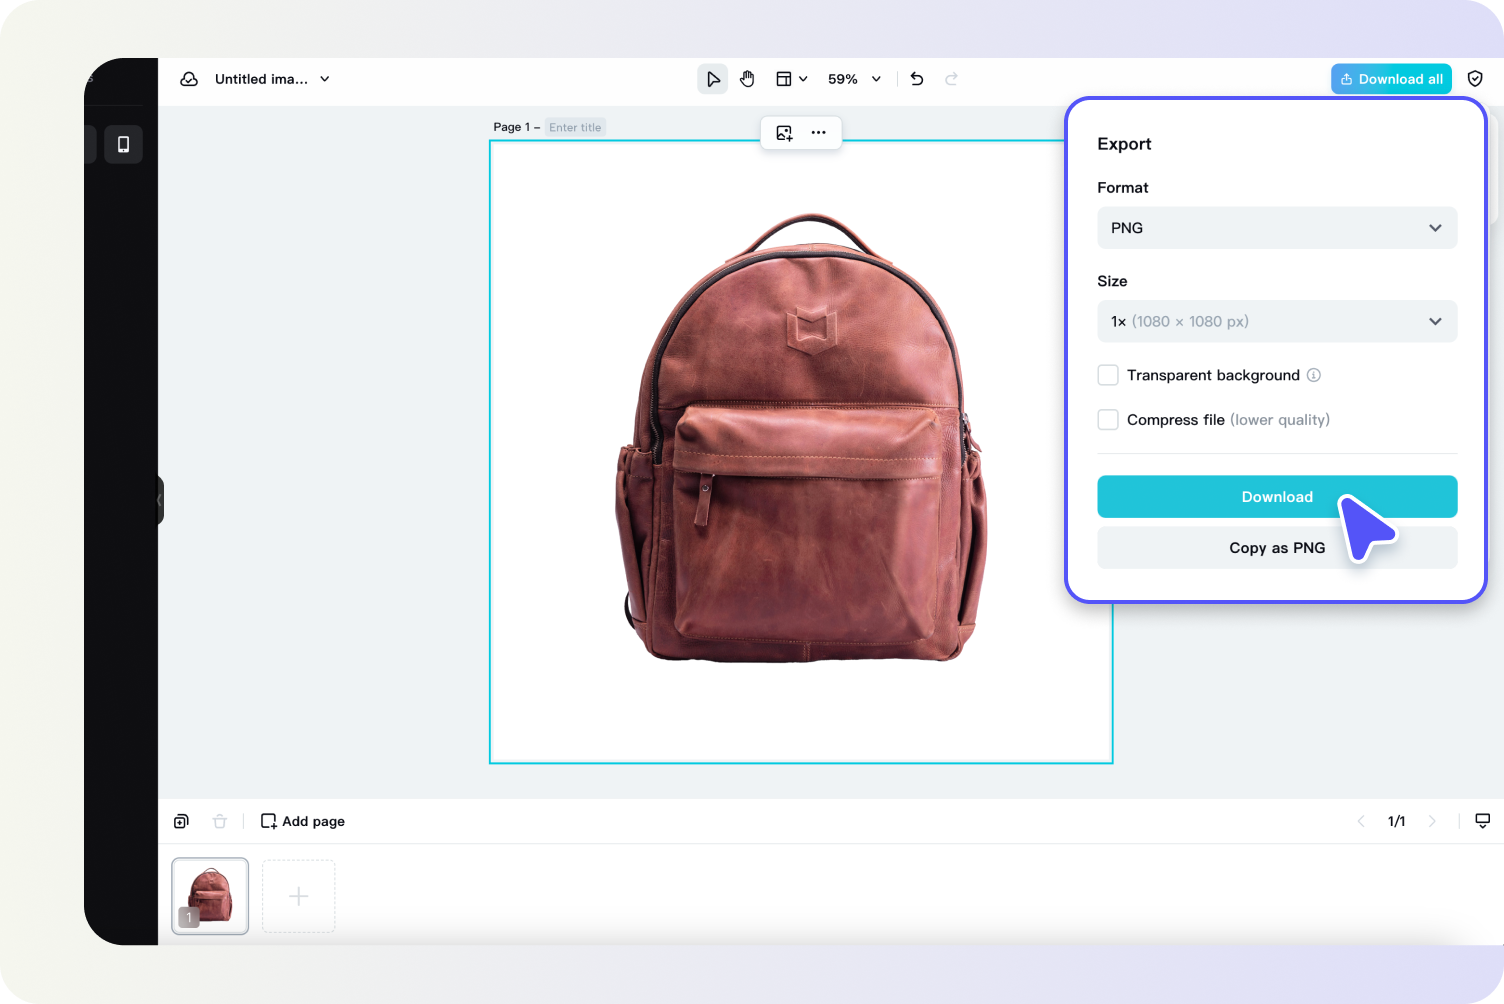Replace the image using the image icon above canvas

pyautogui.click(x=784, y=132)
